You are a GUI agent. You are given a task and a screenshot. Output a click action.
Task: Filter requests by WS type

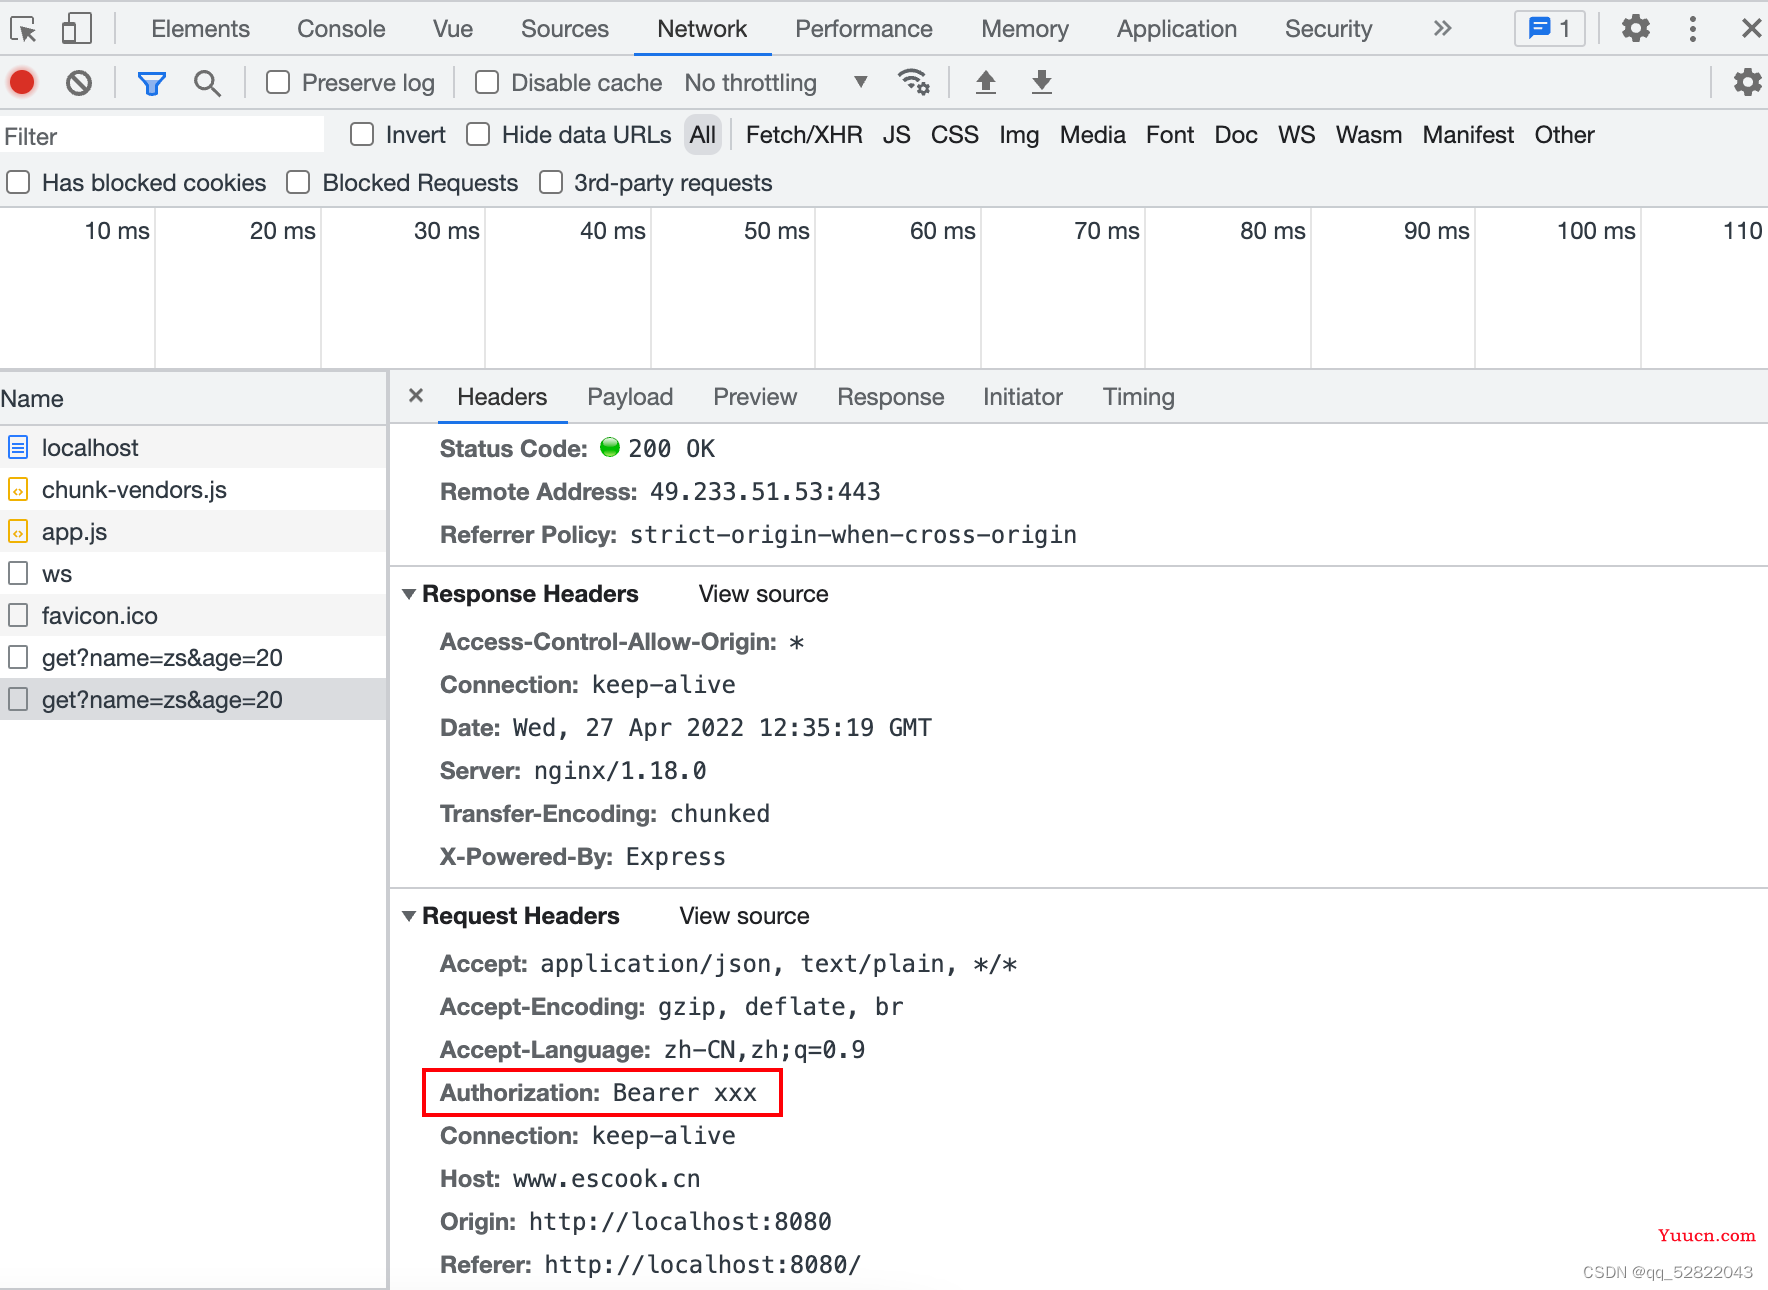1297,135
